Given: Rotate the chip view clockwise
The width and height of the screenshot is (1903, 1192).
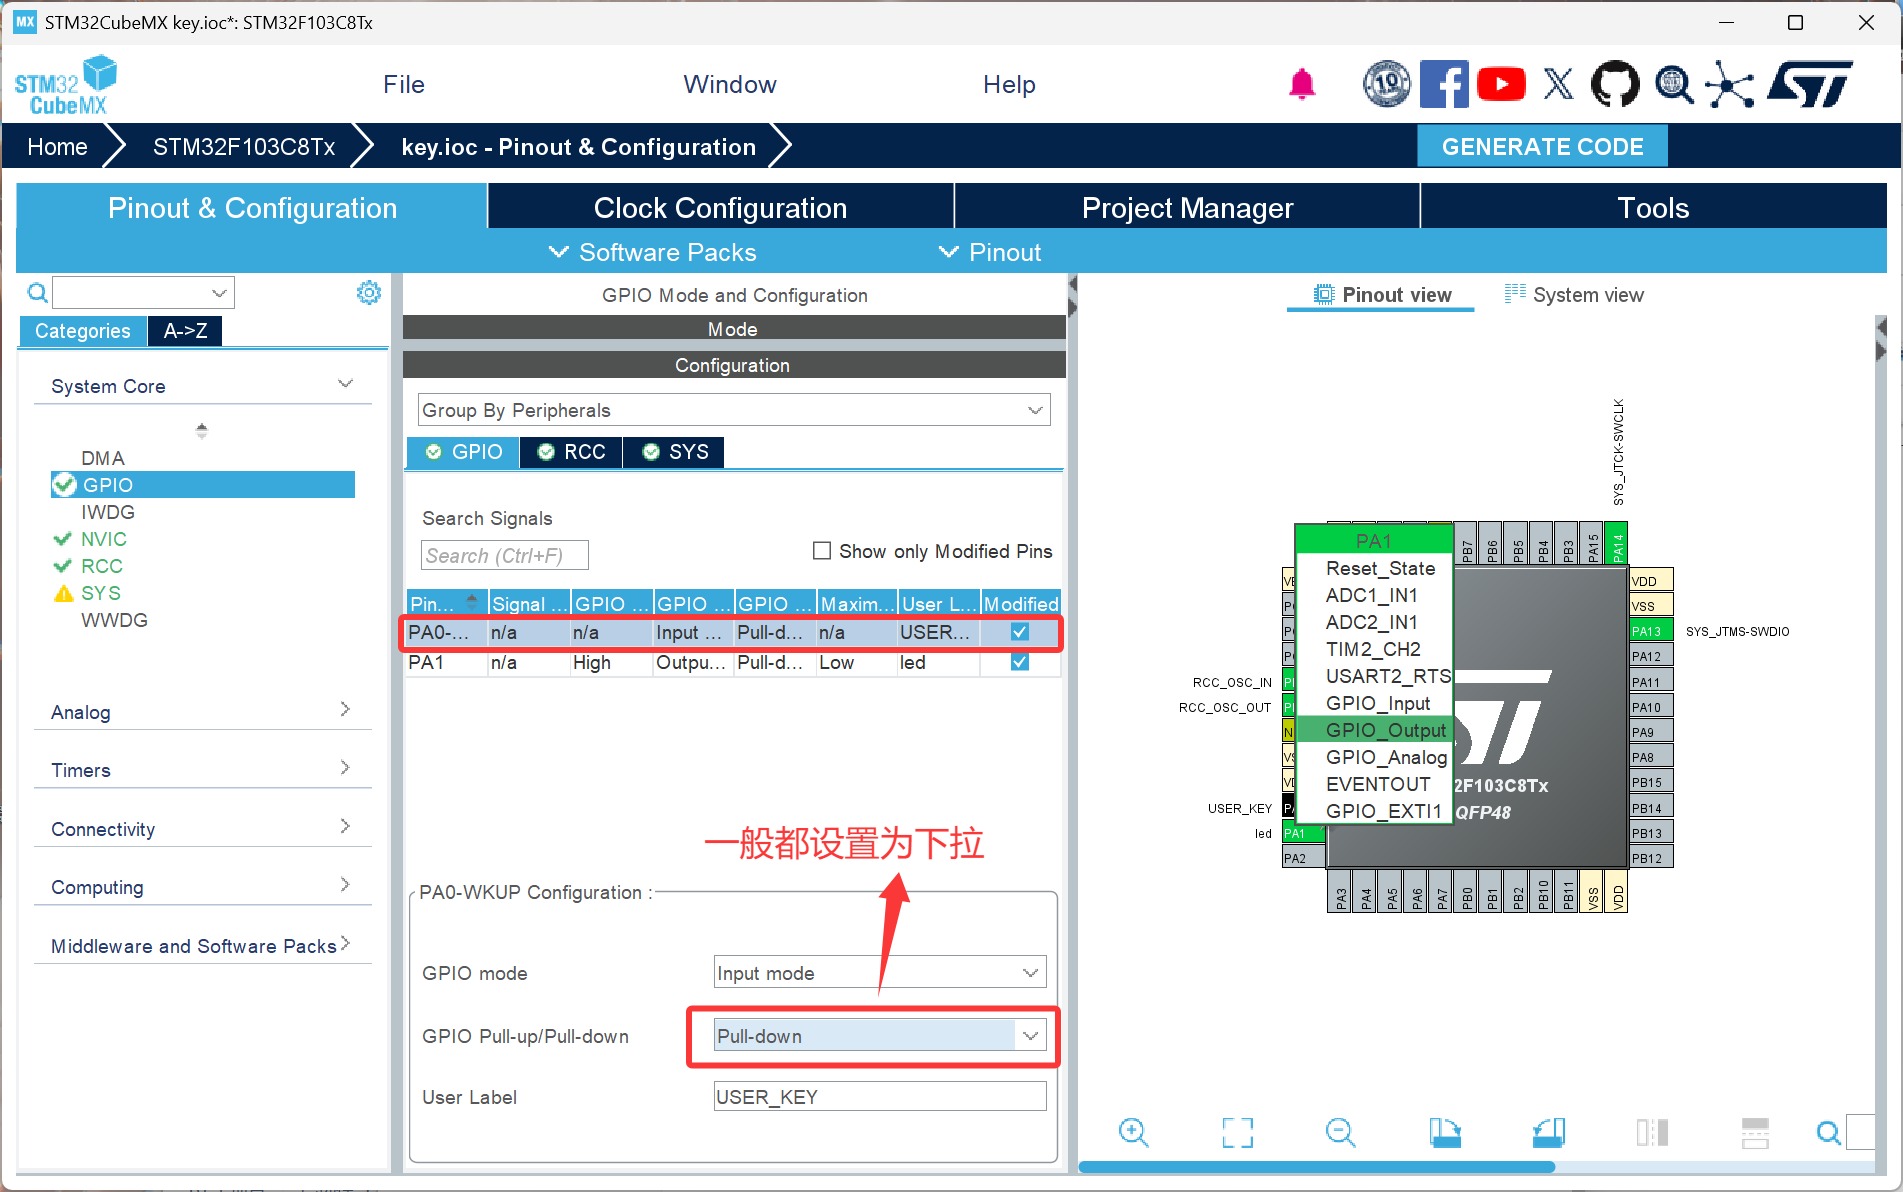Looking at the screenshot, I should coord(1445,1132).
